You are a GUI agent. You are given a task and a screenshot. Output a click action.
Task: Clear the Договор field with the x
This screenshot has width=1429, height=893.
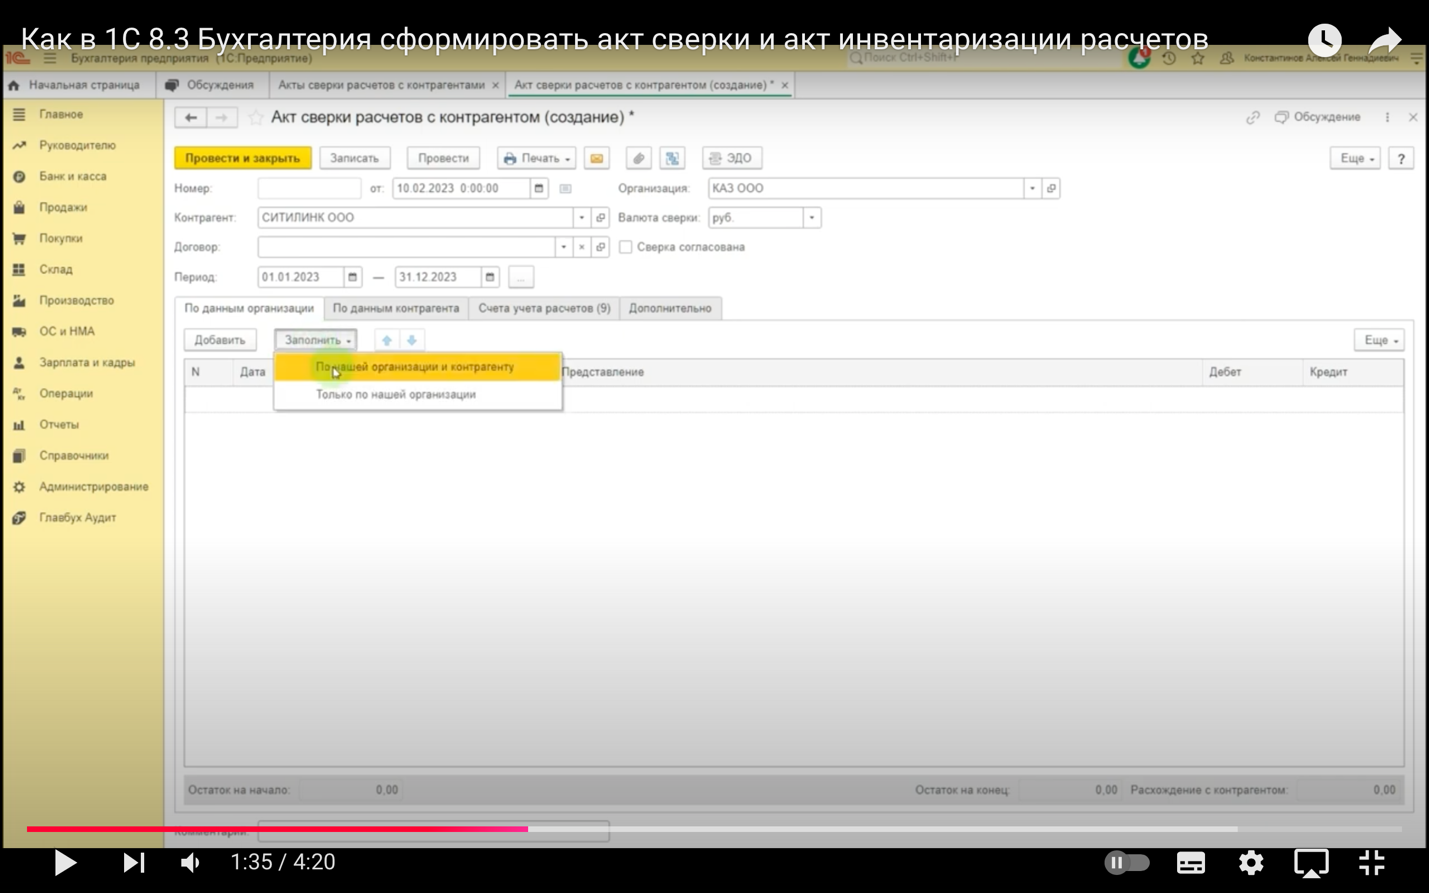[x=582, y=247]
